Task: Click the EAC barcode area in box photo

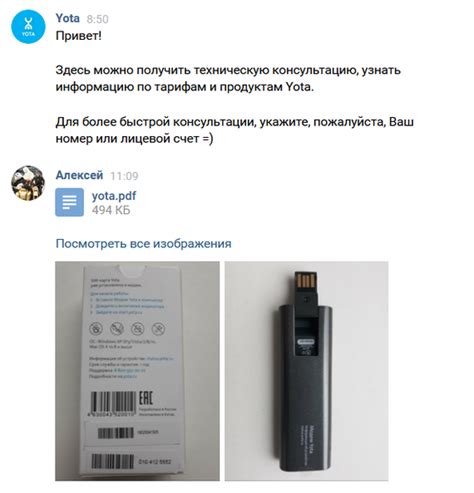Action: pyautogui.click(x=133, y=404)
